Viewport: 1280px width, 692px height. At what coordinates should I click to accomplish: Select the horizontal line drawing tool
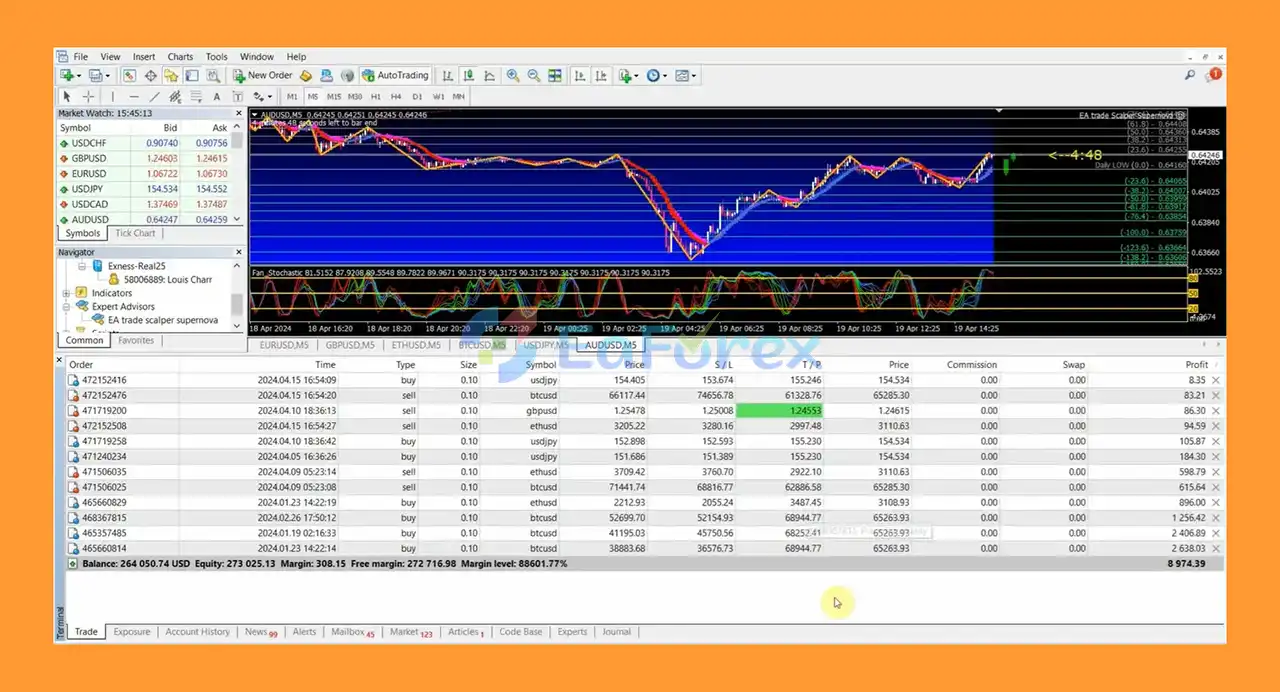(x=133, y=97)
